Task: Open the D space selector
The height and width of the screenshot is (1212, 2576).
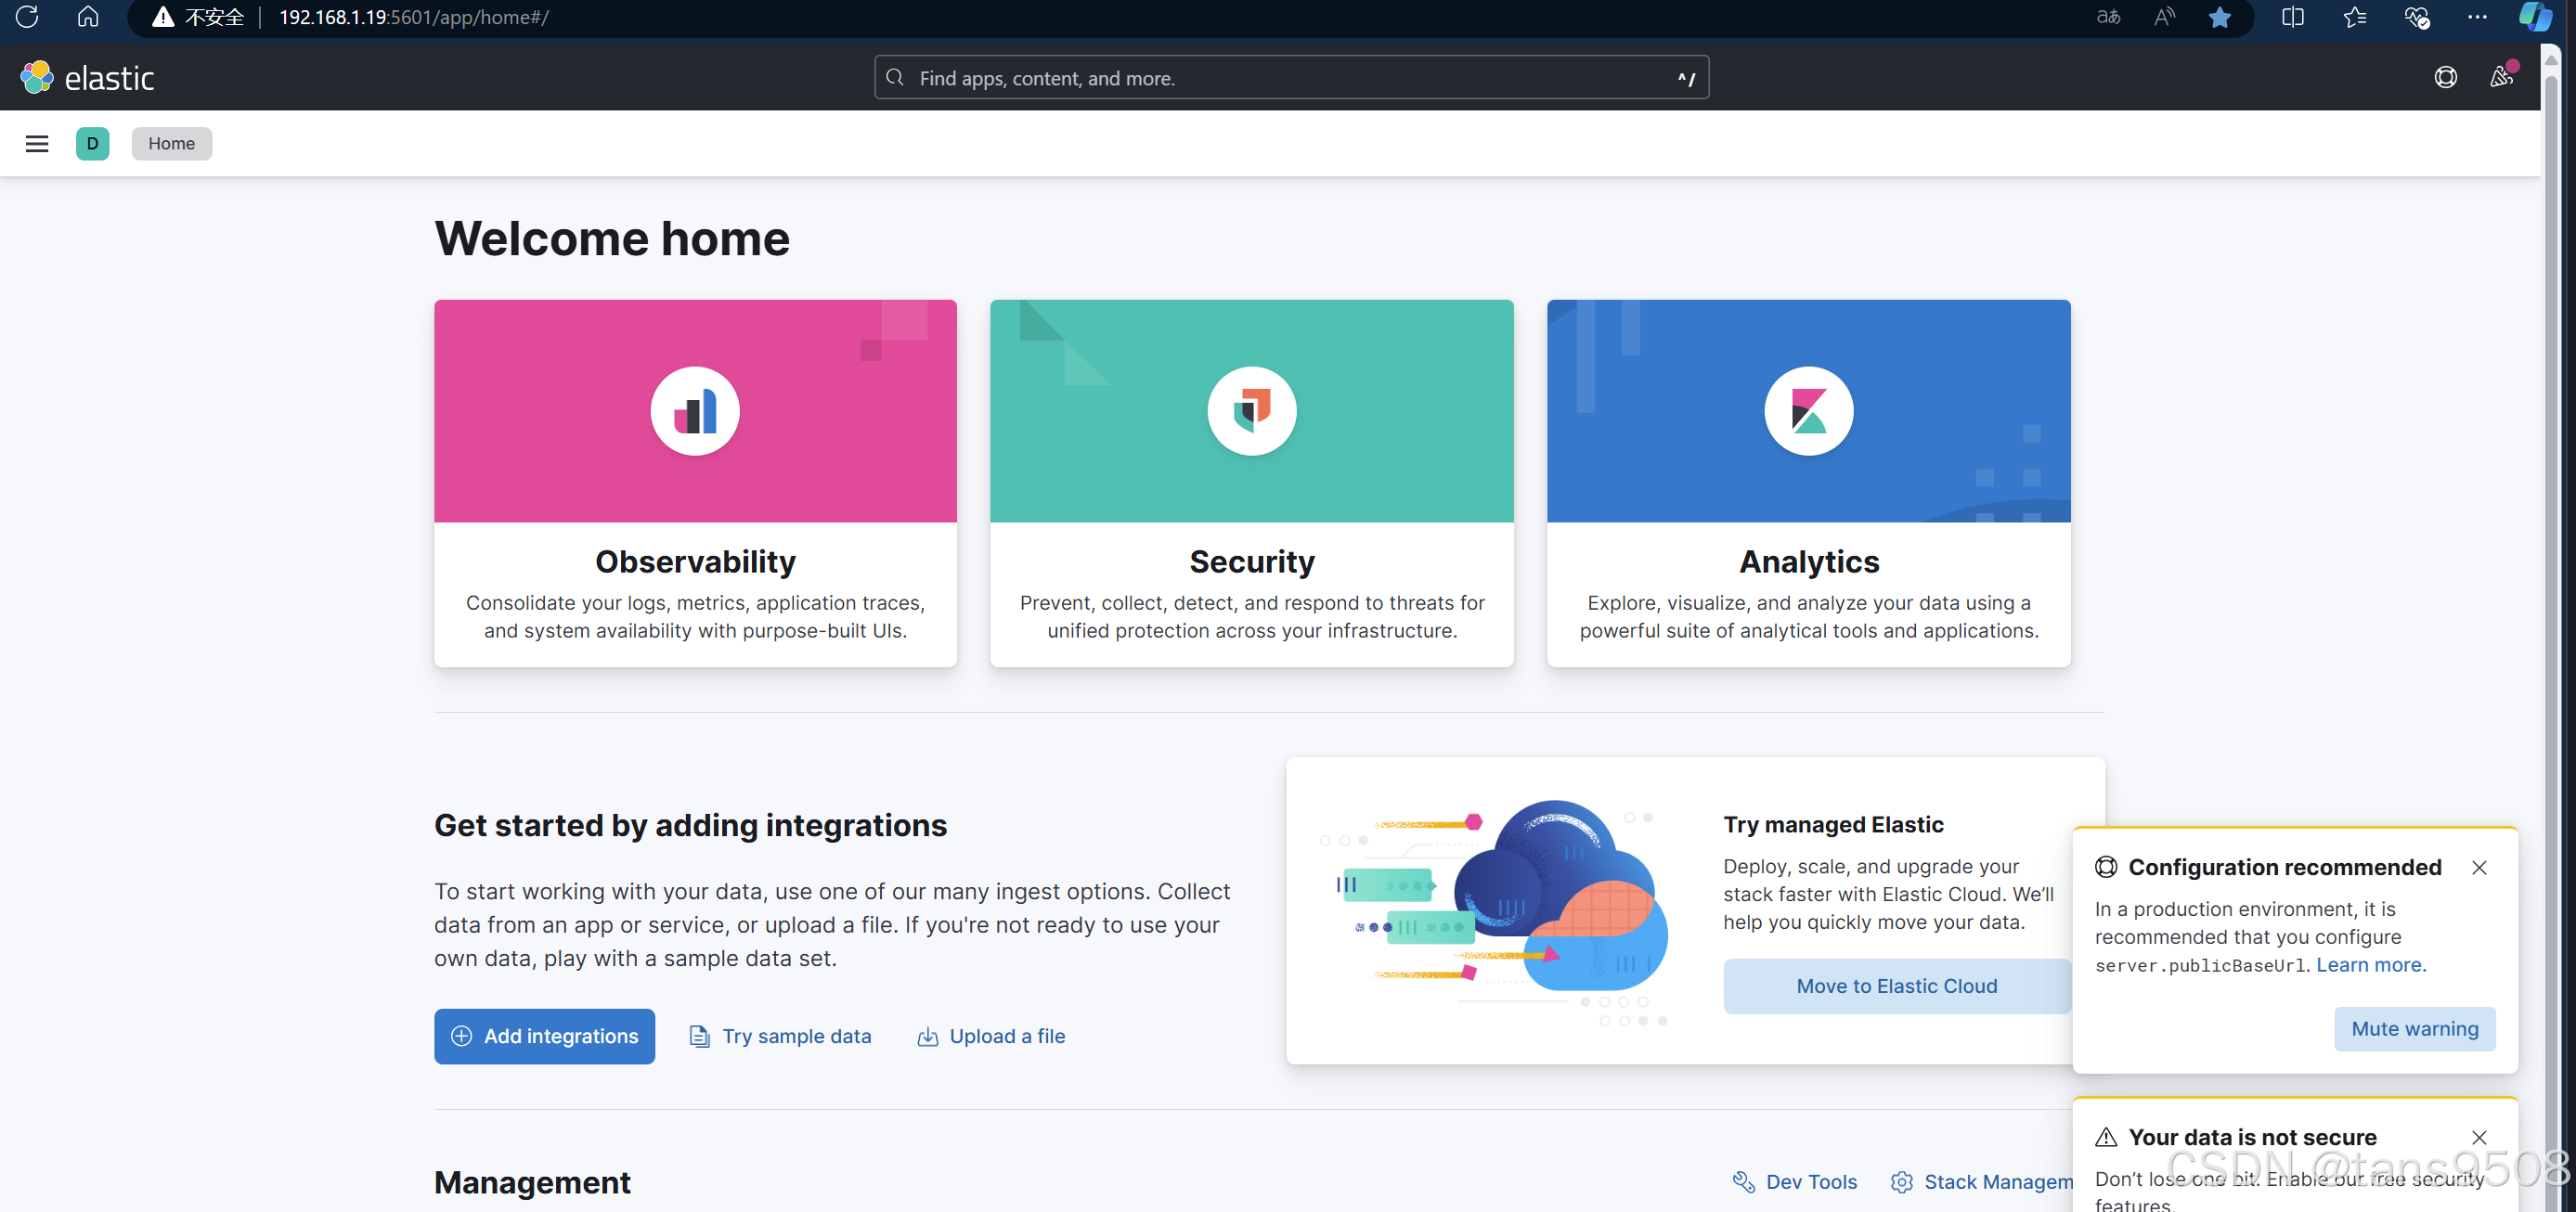Action: tap(92, 143)
